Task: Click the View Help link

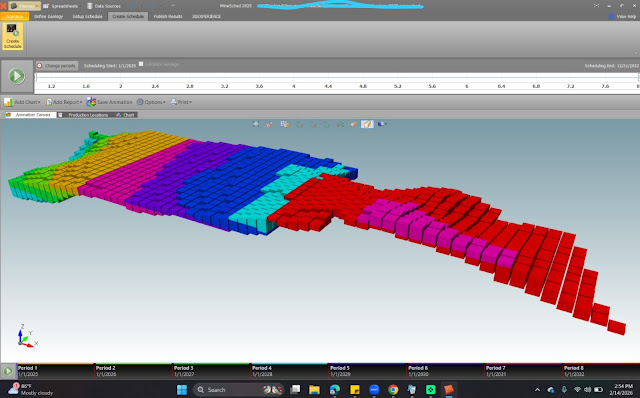Action: 622,17
